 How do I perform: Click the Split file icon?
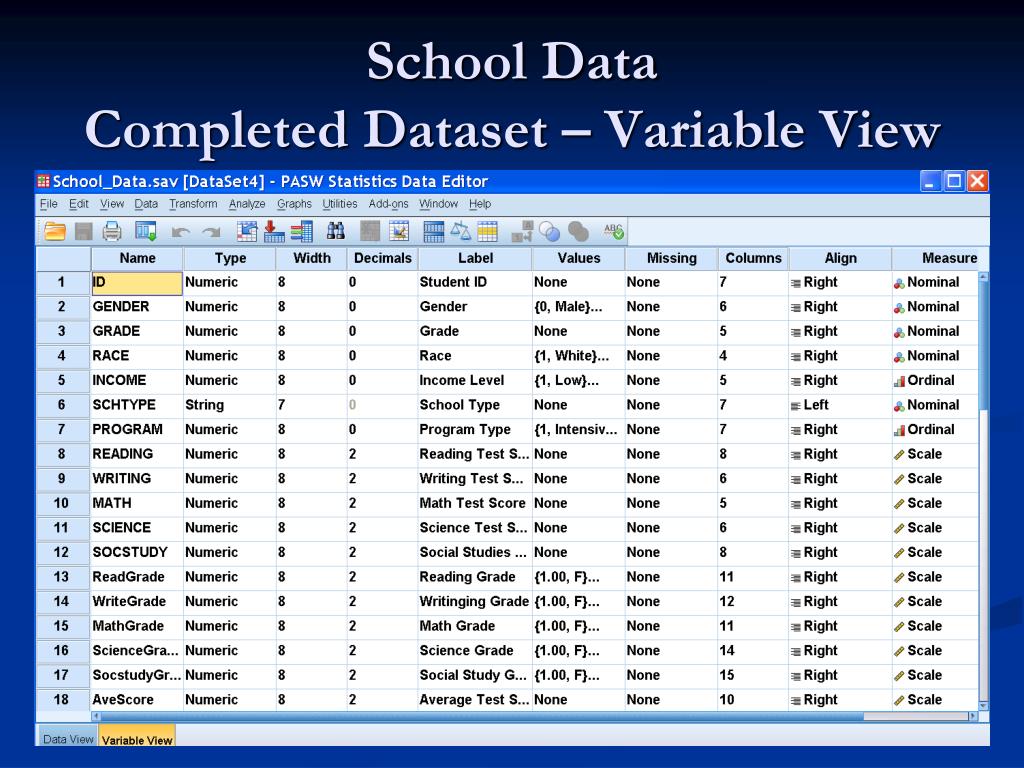pyautogui.click(x=434, y=231)
